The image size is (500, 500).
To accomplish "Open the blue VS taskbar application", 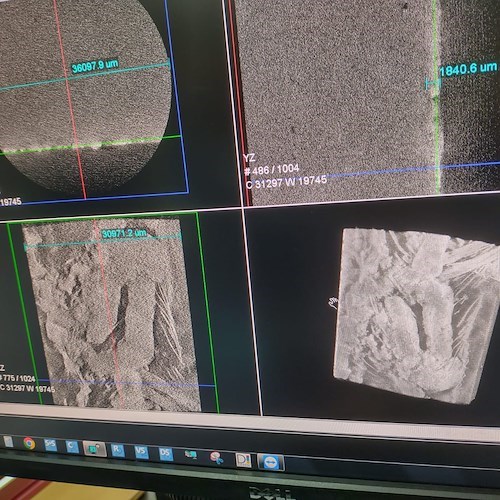I will (141, 452).
